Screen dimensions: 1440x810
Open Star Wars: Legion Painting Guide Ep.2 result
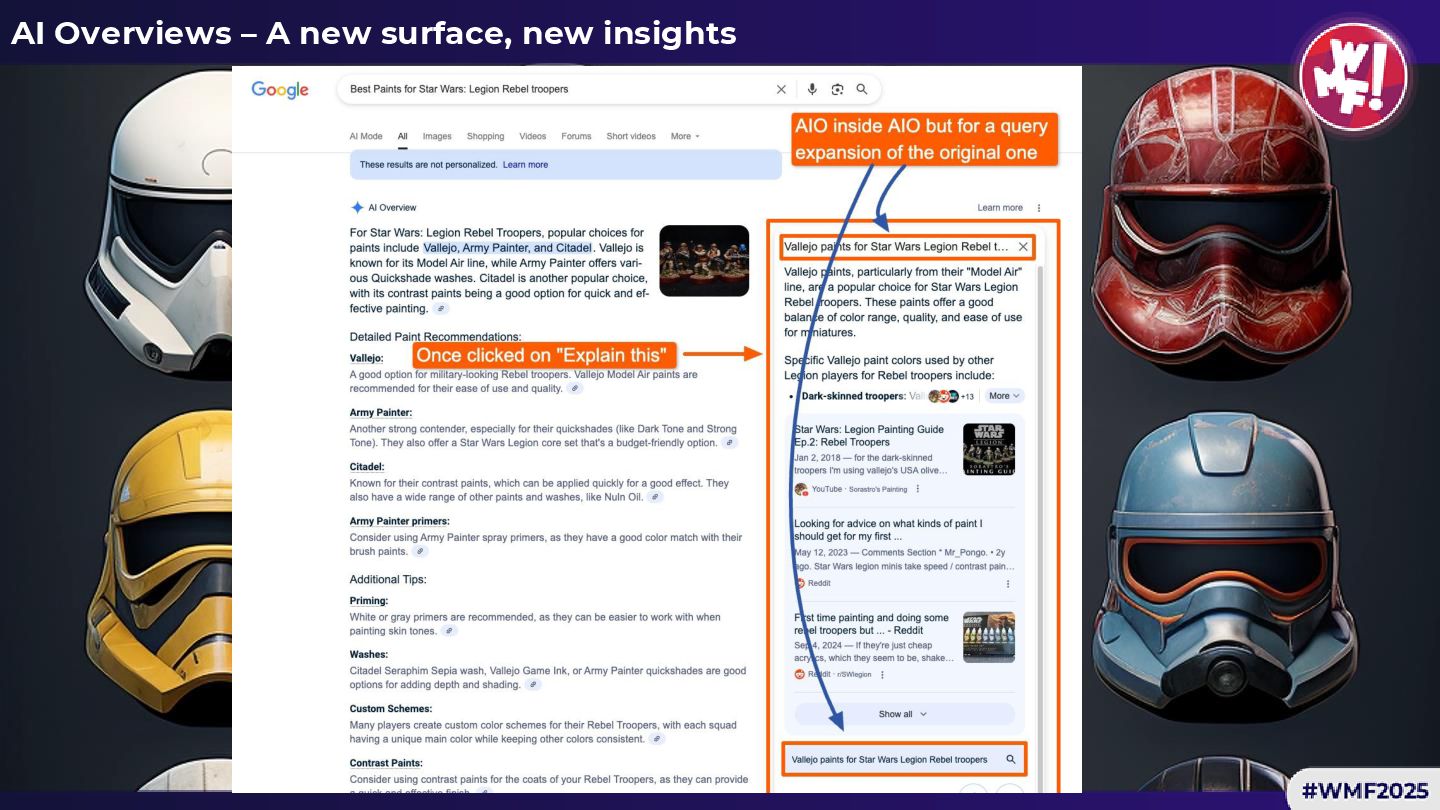click(x=869, y=436)
